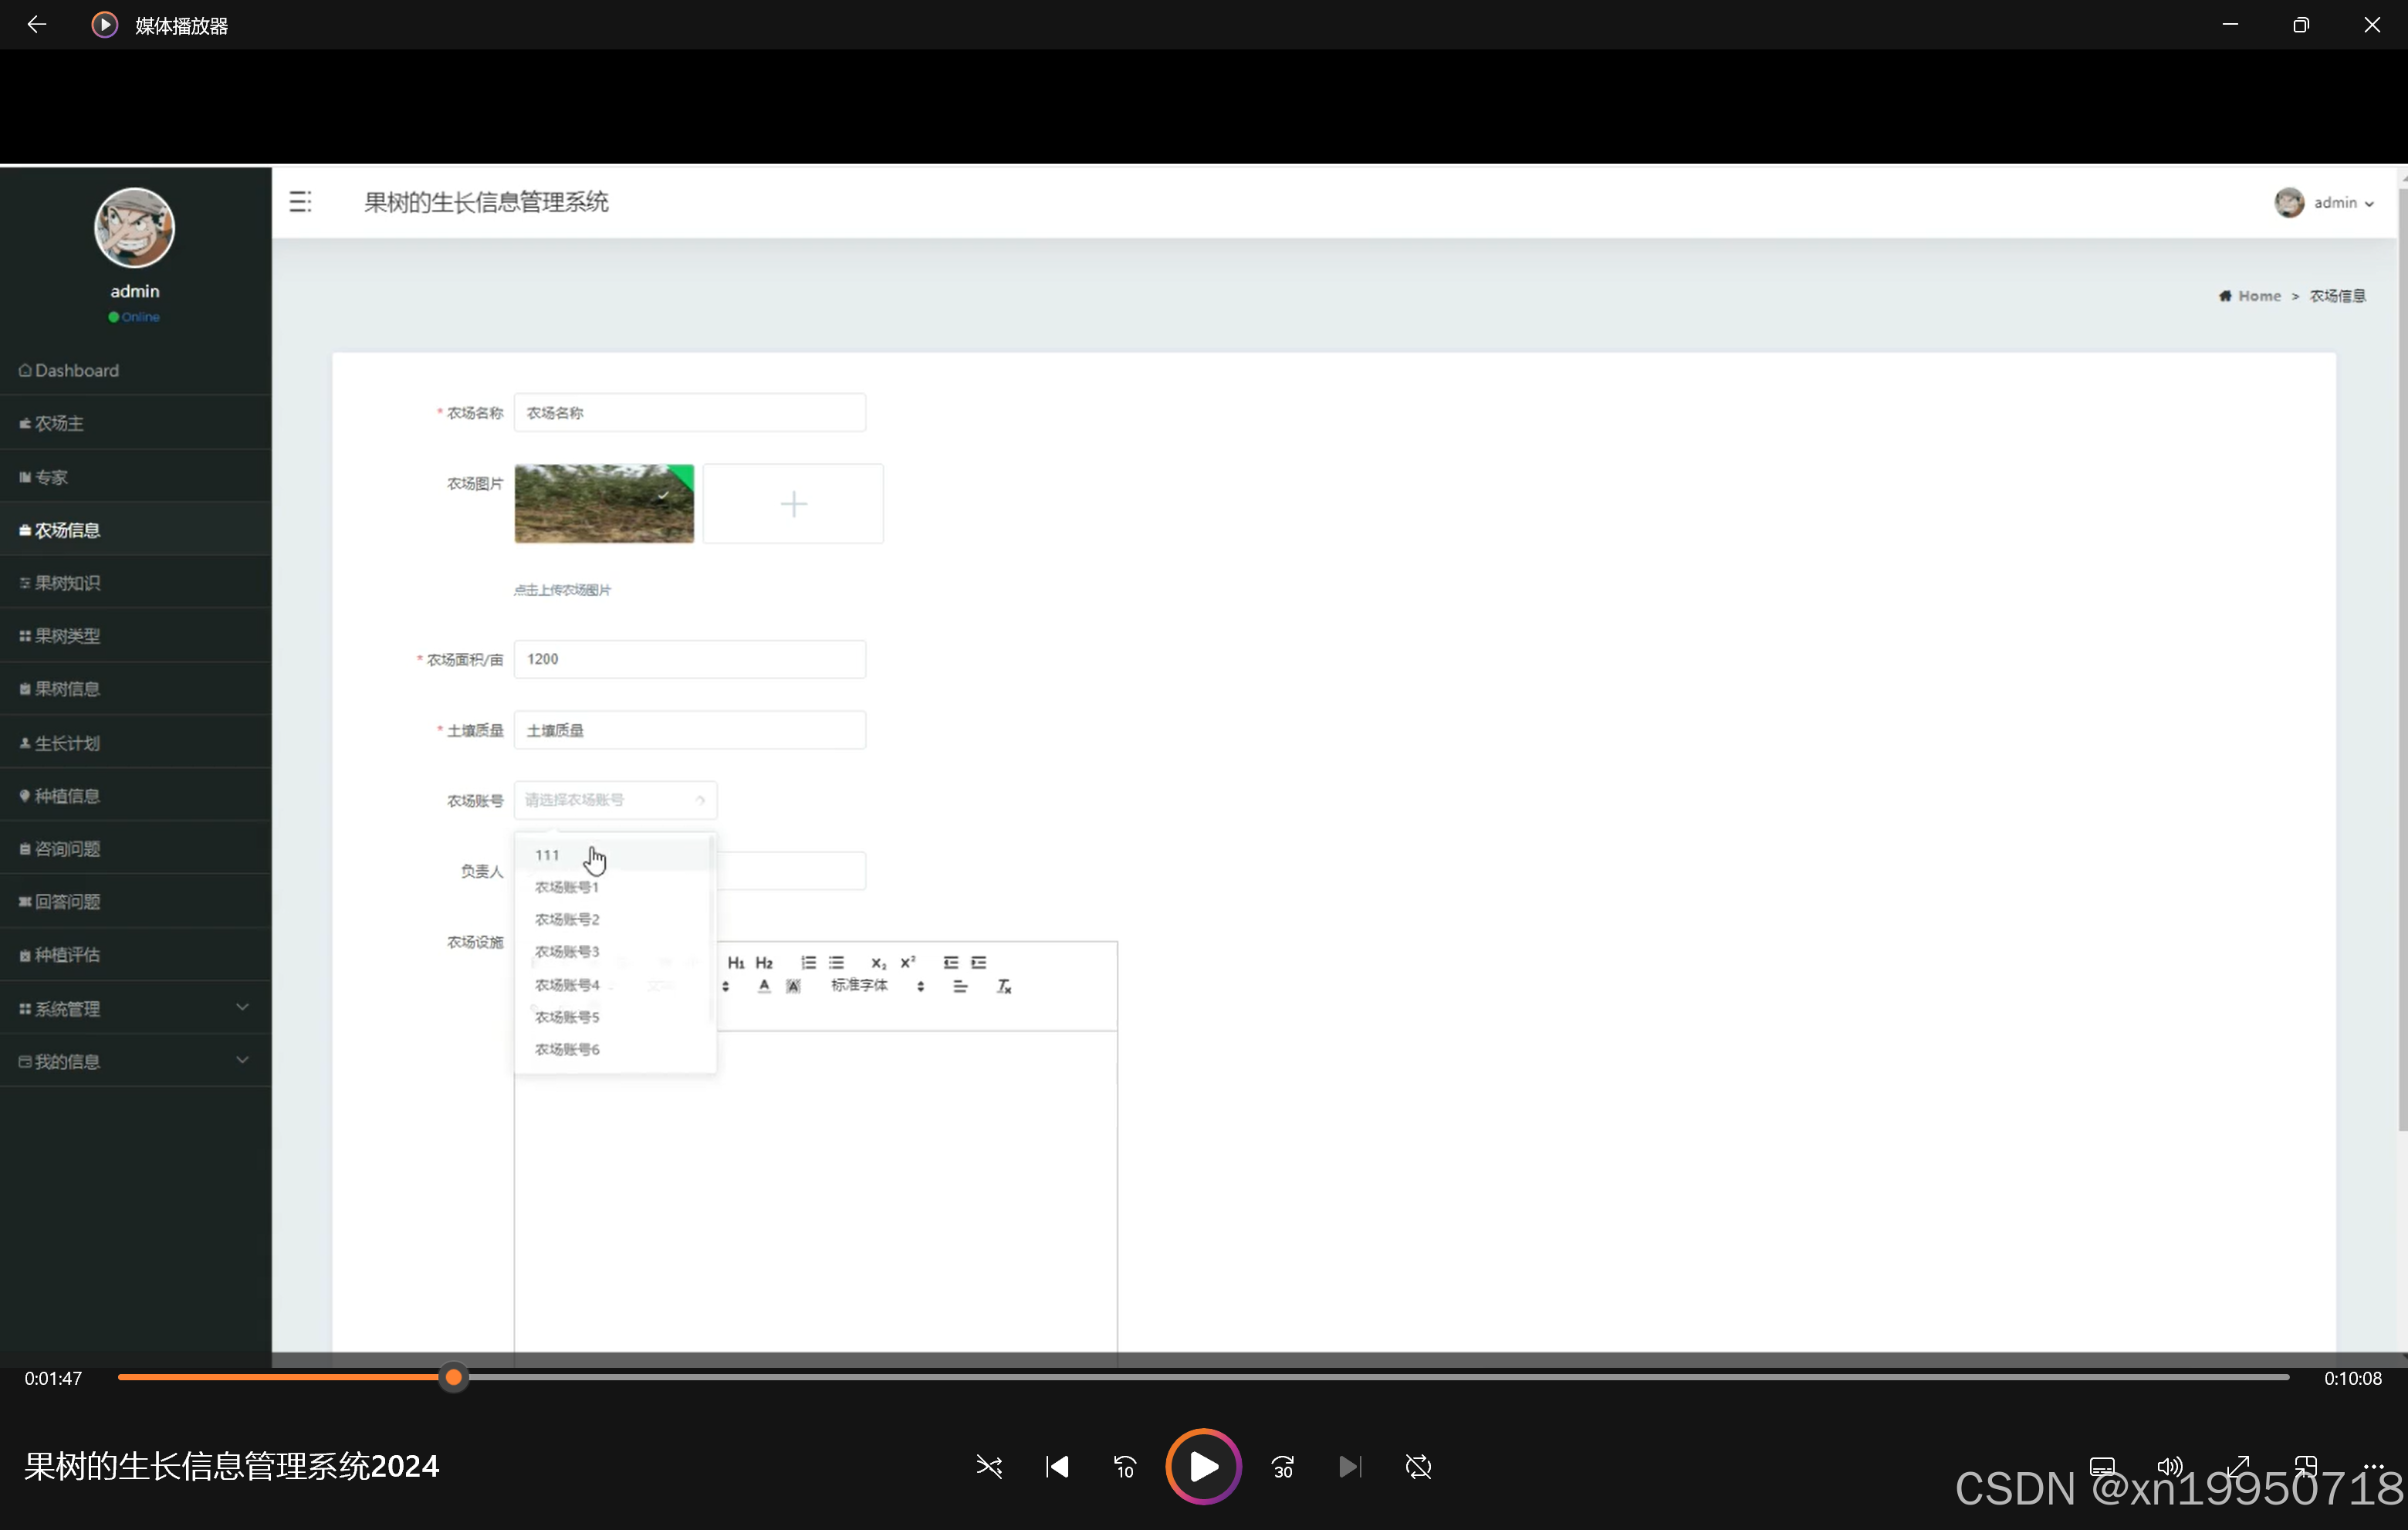Viewport: 2408px width, 1530px height.
Task: Skip to next track
Action: (1350, 1467)
